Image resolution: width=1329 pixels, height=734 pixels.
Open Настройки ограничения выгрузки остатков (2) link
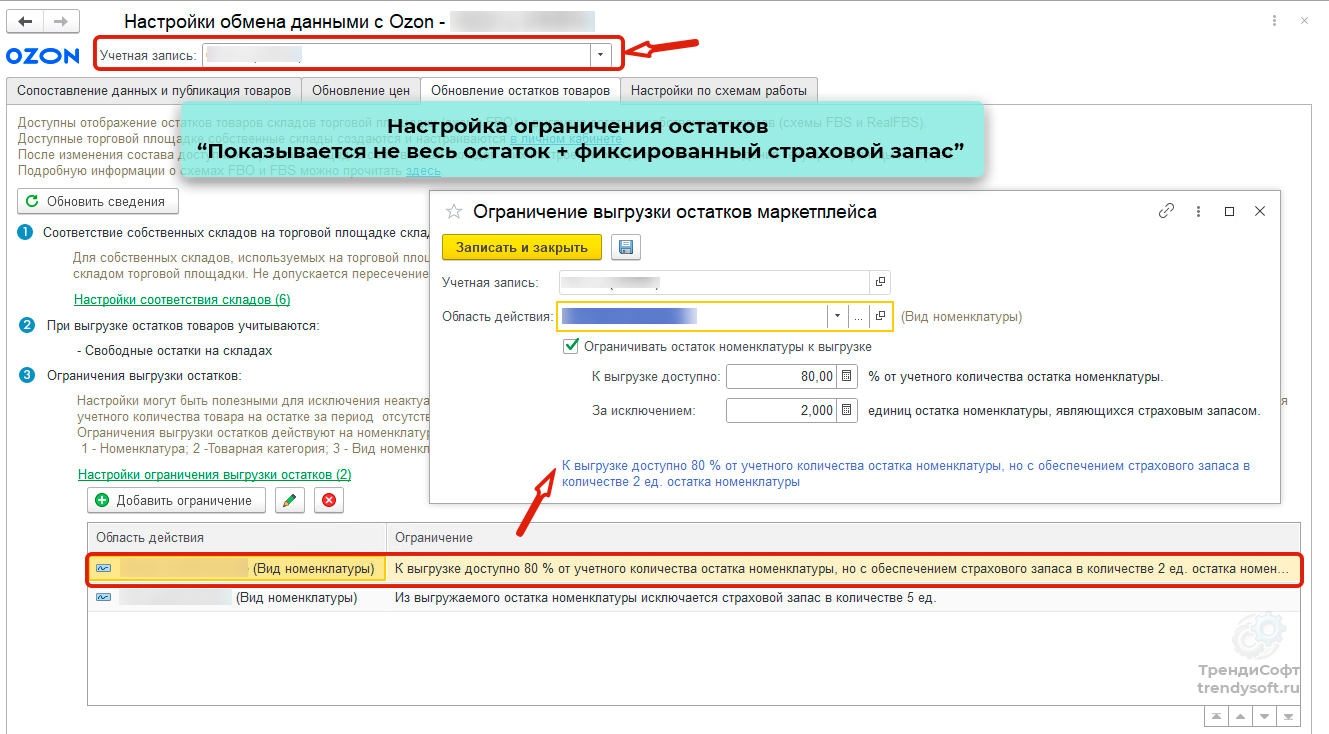point(214,474)
